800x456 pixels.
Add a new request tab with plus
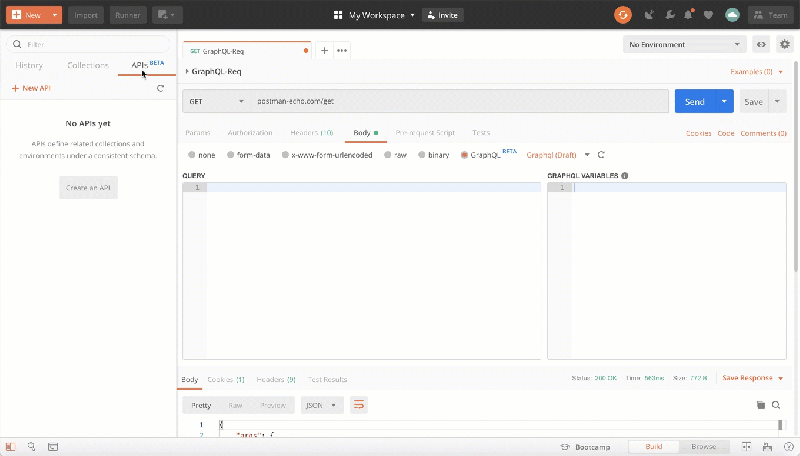324,50
